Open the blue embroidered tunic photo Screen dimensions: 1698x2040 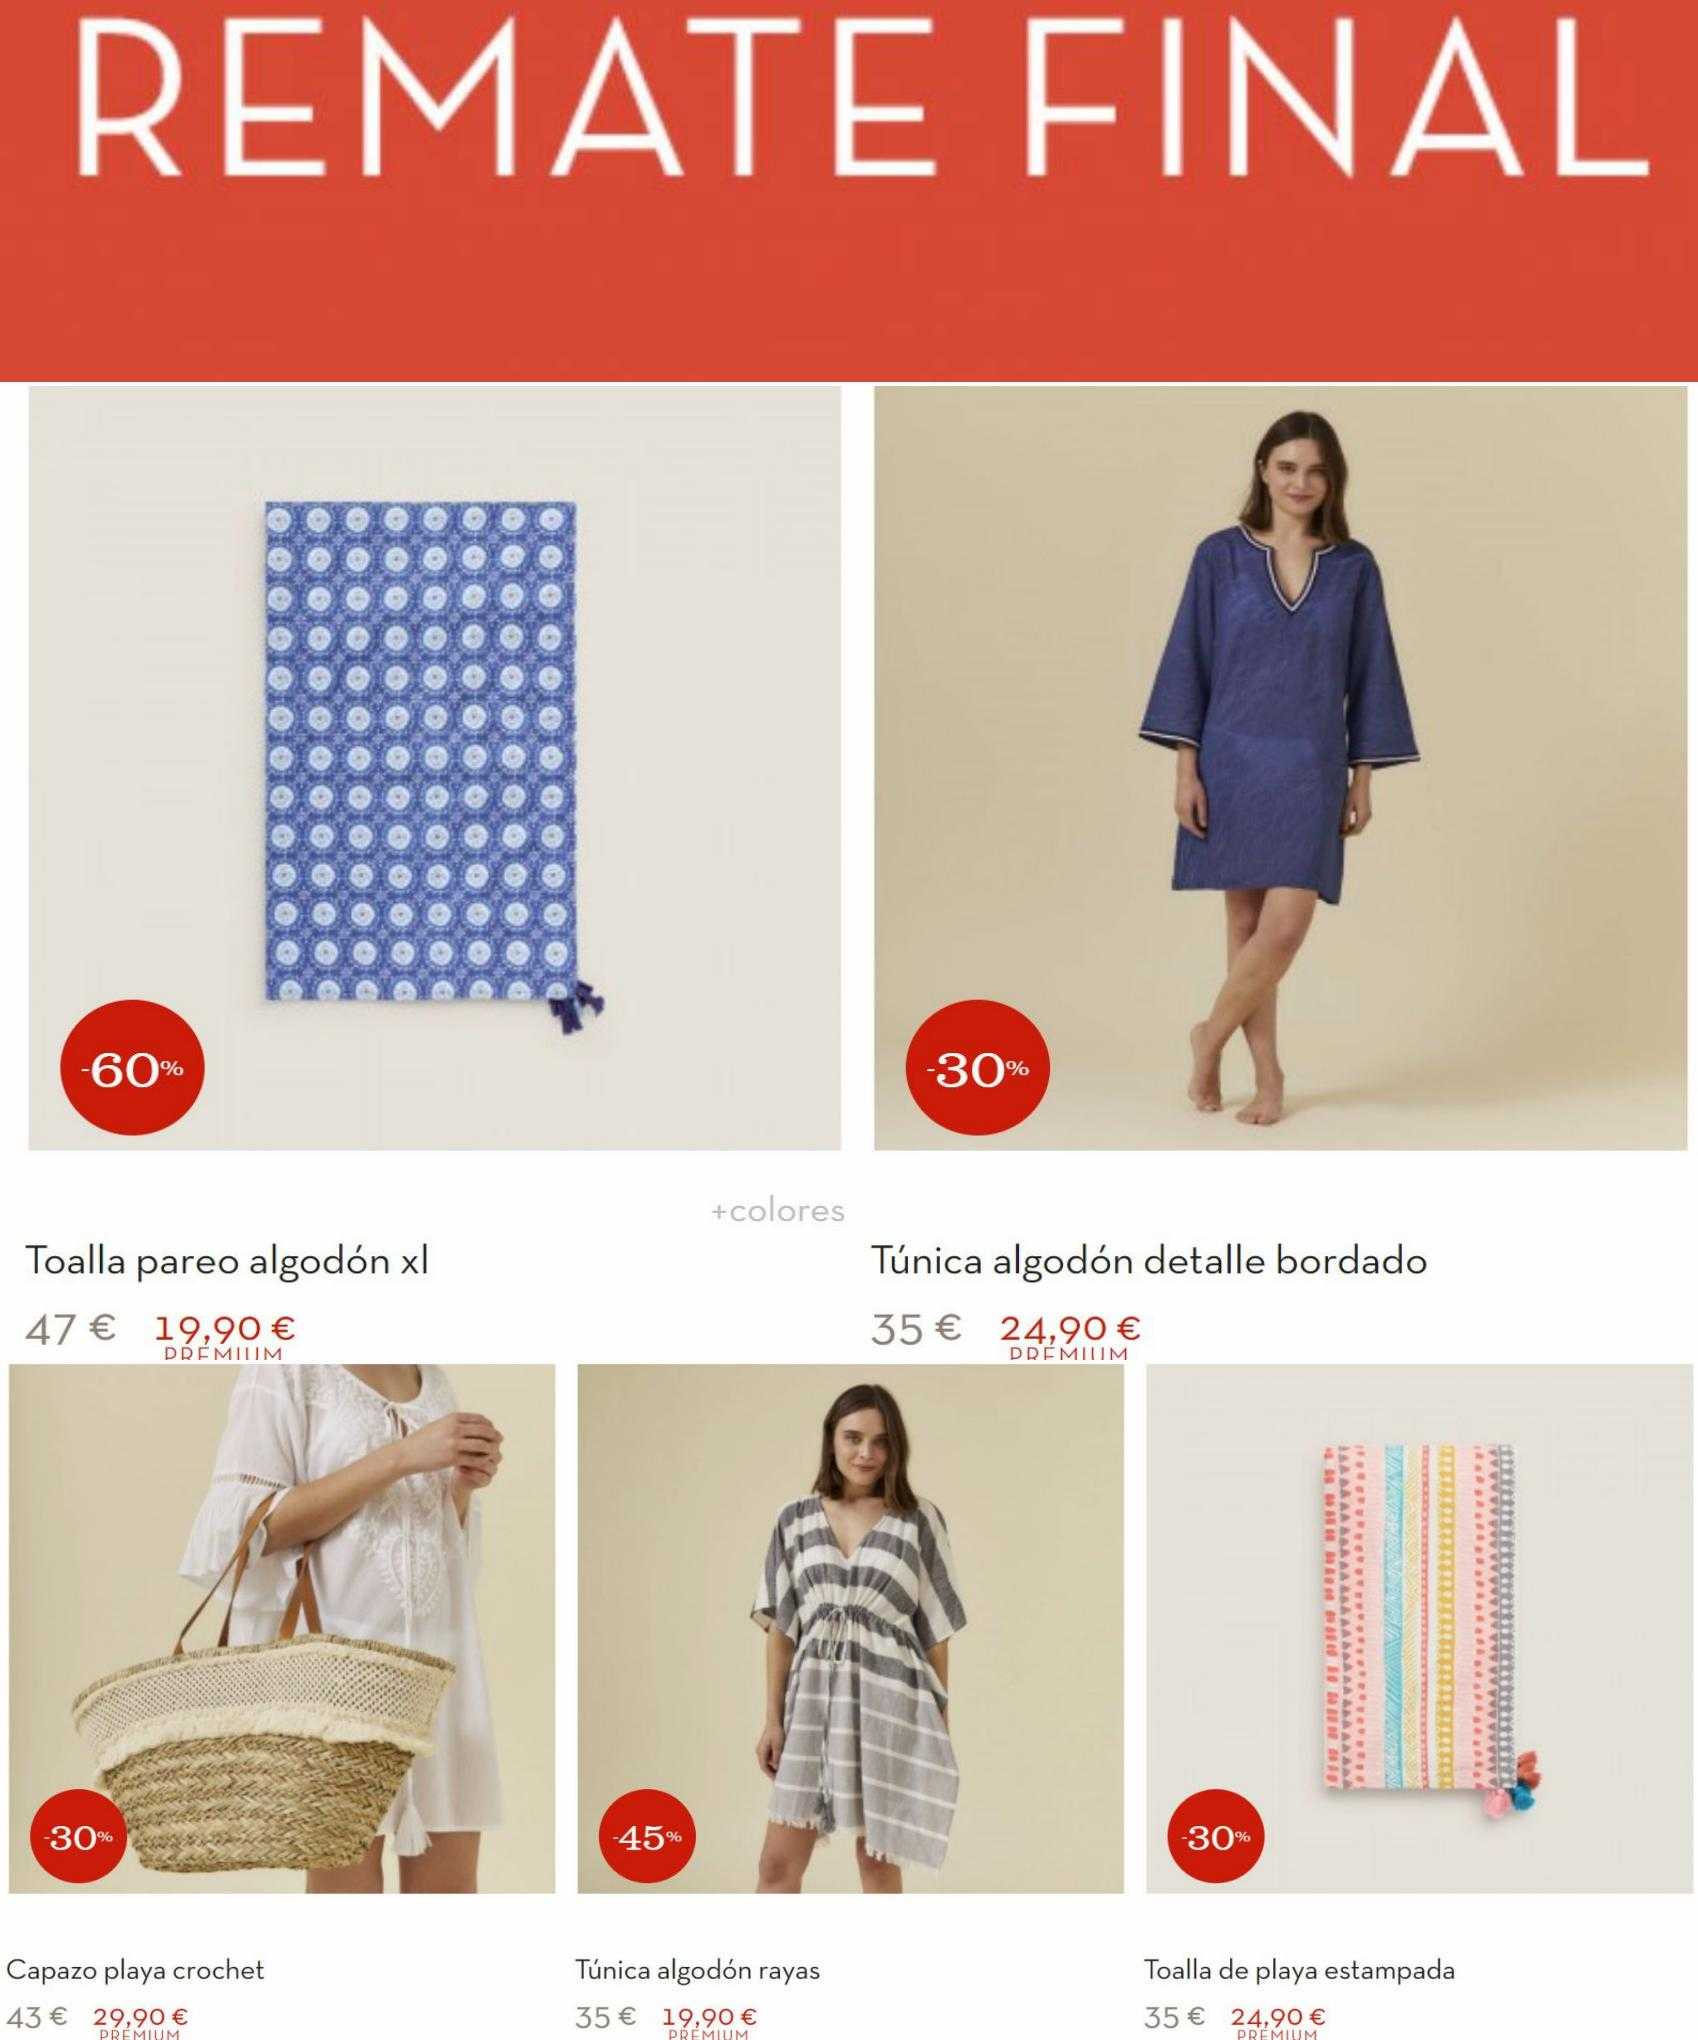click(x=1280, y=768)
